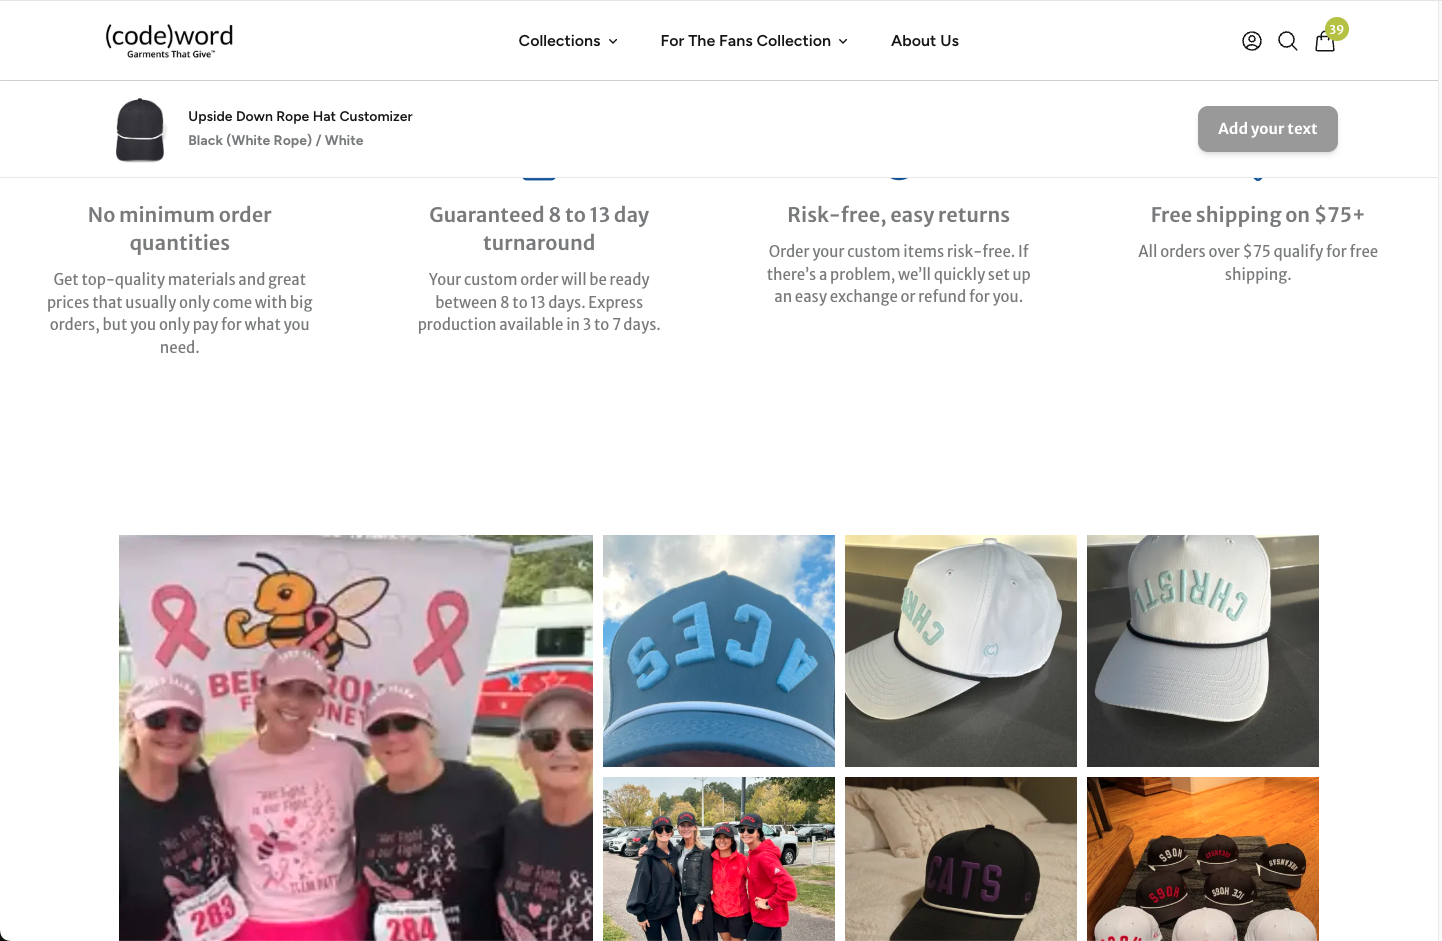Click the Free shipping on $75+ heading
The image size is (1442, 941).
click(1257, 215)
